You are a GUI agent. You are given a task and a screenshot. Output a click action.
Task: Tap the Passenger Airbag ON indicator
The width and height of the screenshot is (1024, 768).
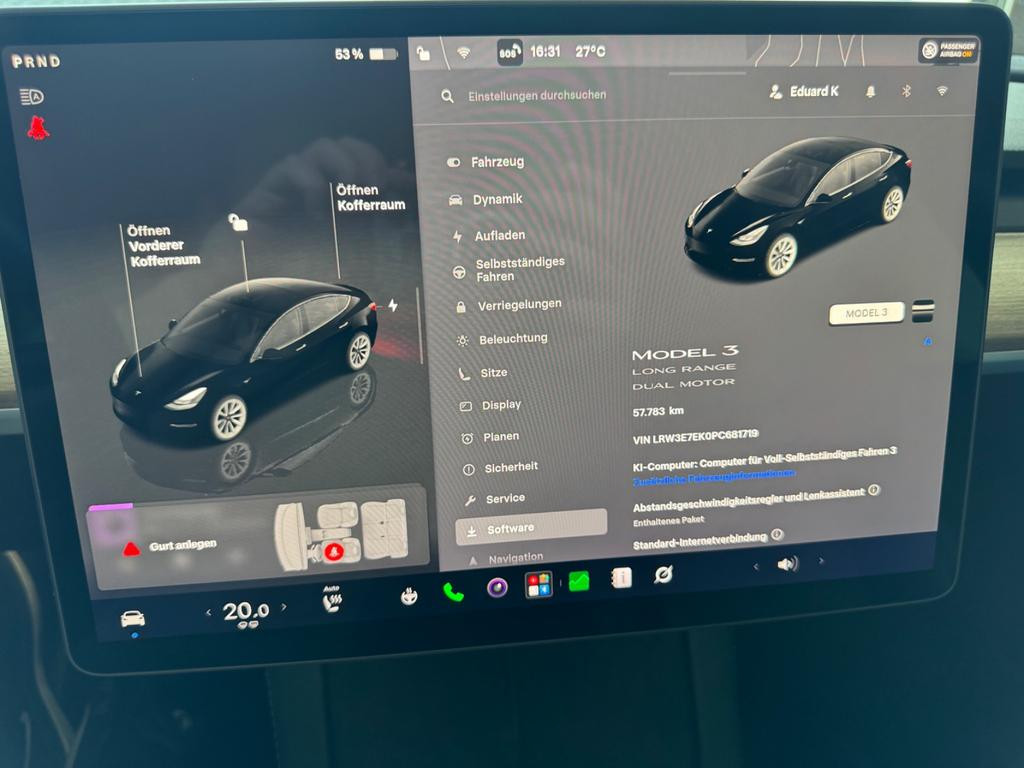coord(948,50)
